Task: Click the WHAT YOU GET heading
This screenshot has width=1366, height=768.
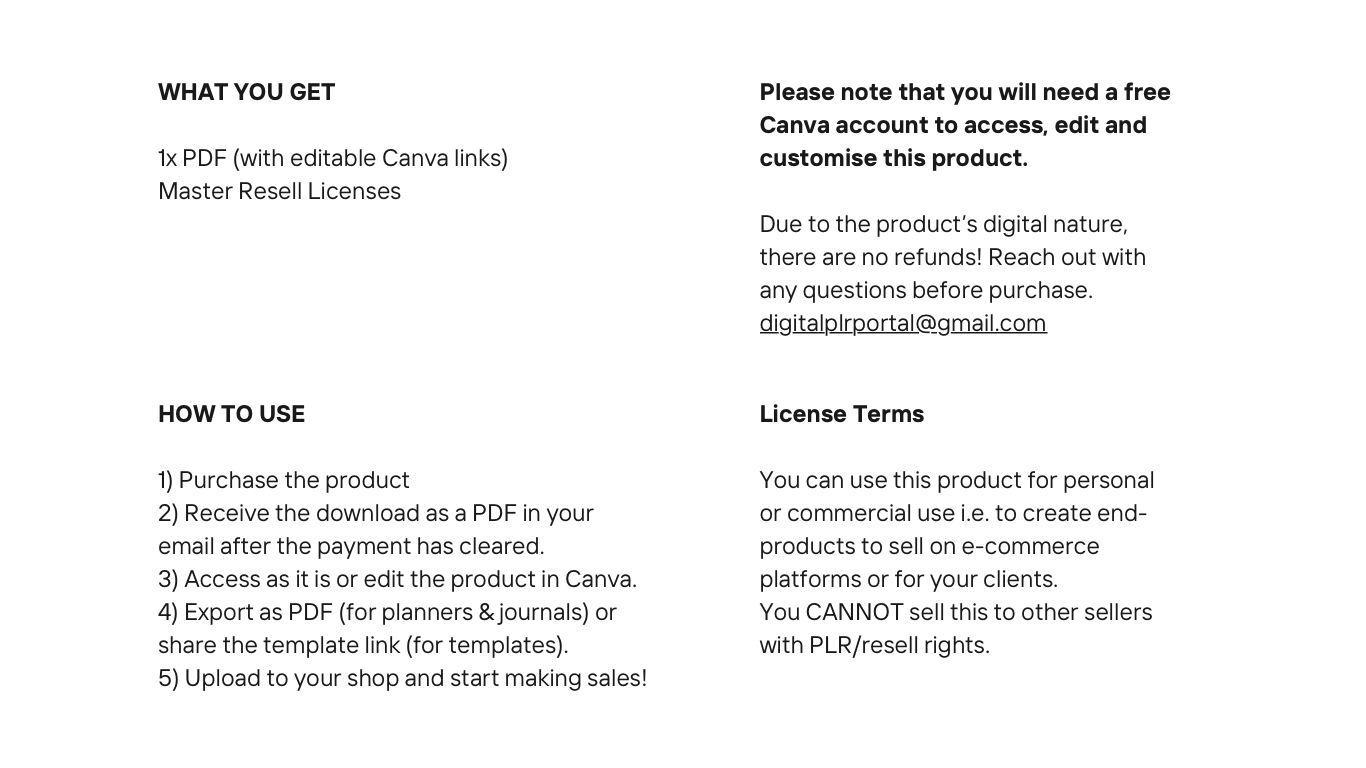Action: click(247, 92)
